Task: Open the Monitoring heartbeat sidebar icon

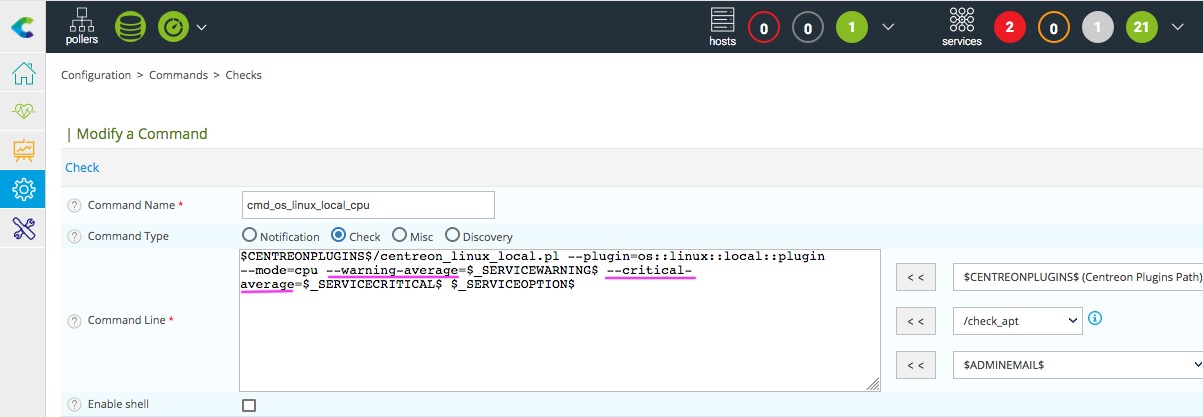Action: click(23, 112)
